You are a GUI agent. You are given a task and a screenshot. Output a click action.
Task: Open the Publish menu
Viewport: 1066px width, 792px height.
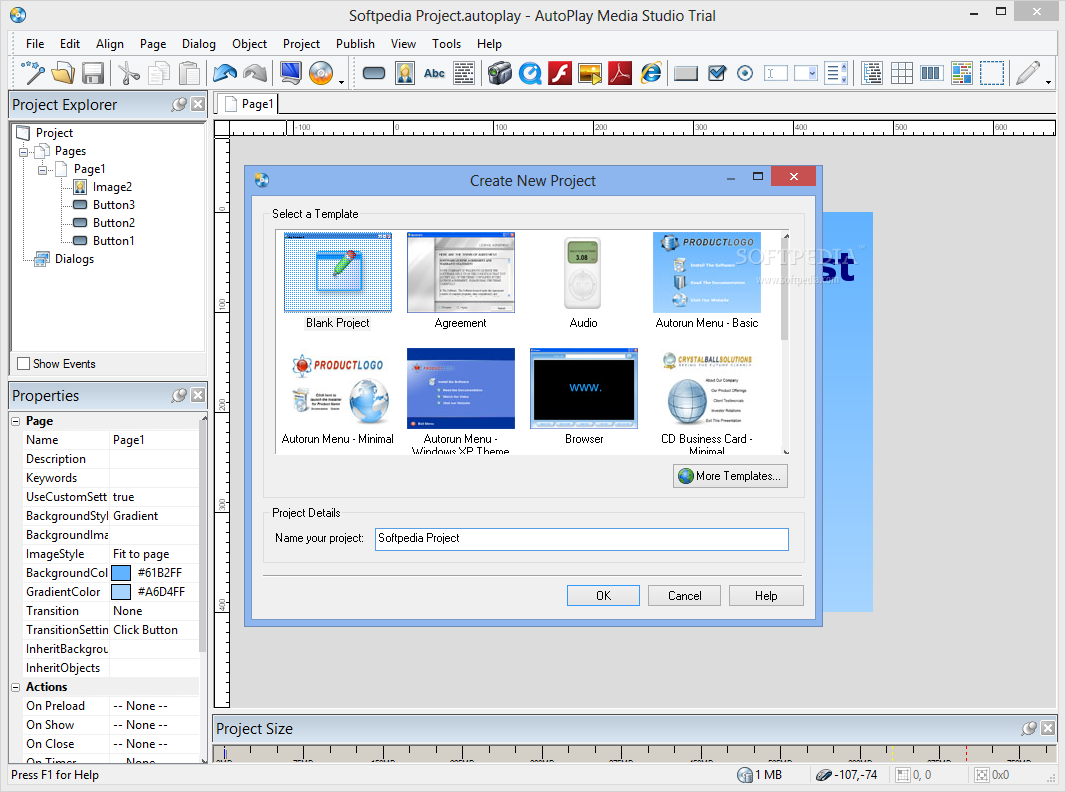(355, 44)
